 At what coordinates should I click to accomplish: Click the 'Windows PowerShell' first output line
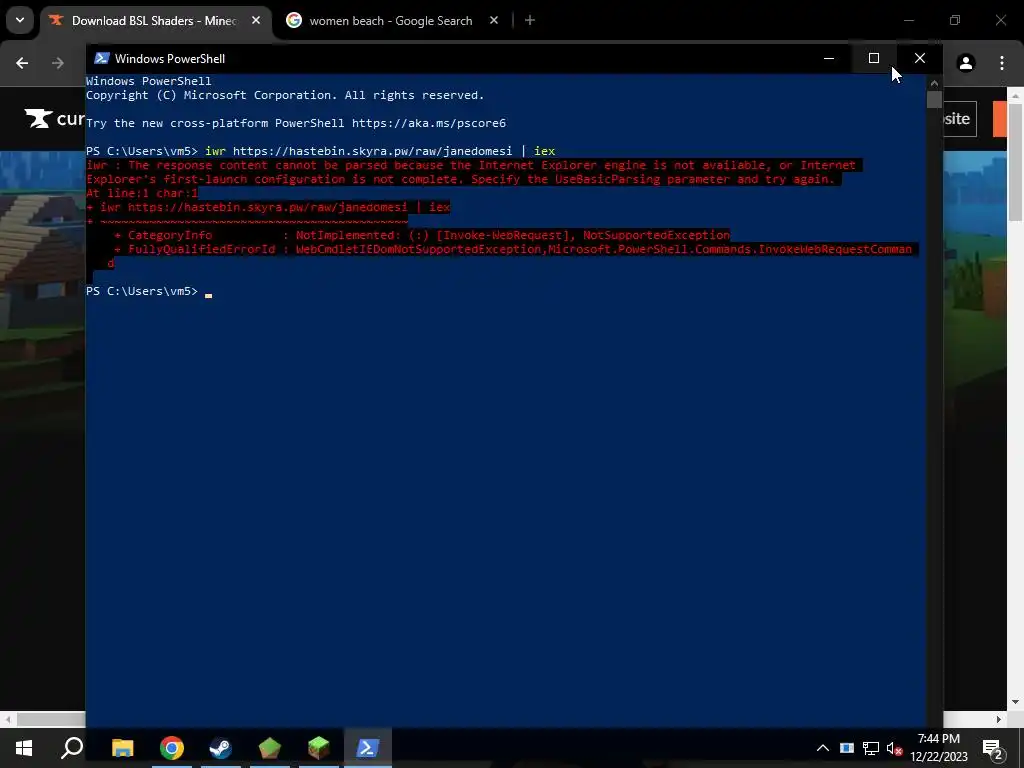[148, 81]
